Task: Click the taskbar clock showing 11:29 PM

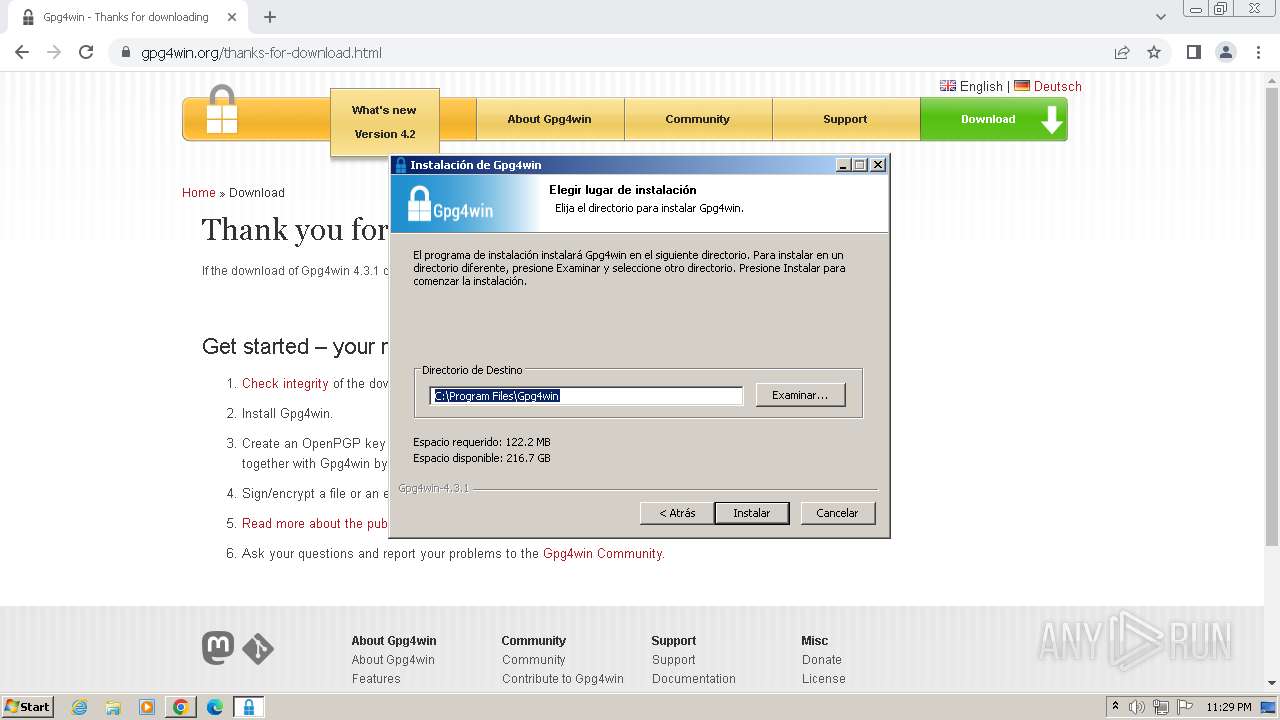Action: pos(1228,707)
